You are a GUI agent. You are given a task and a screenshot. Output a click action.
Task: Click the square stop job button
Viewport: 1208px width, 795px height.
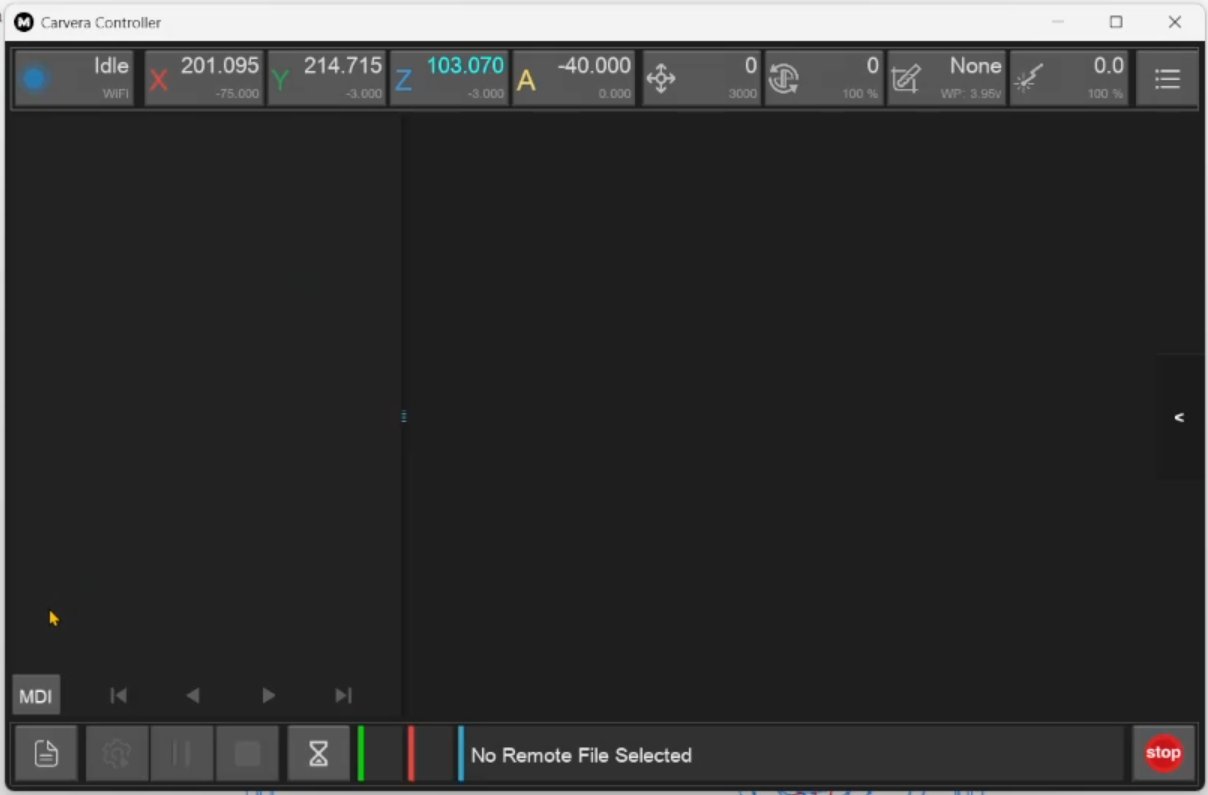pyautogui.click(x=247, y=753)
